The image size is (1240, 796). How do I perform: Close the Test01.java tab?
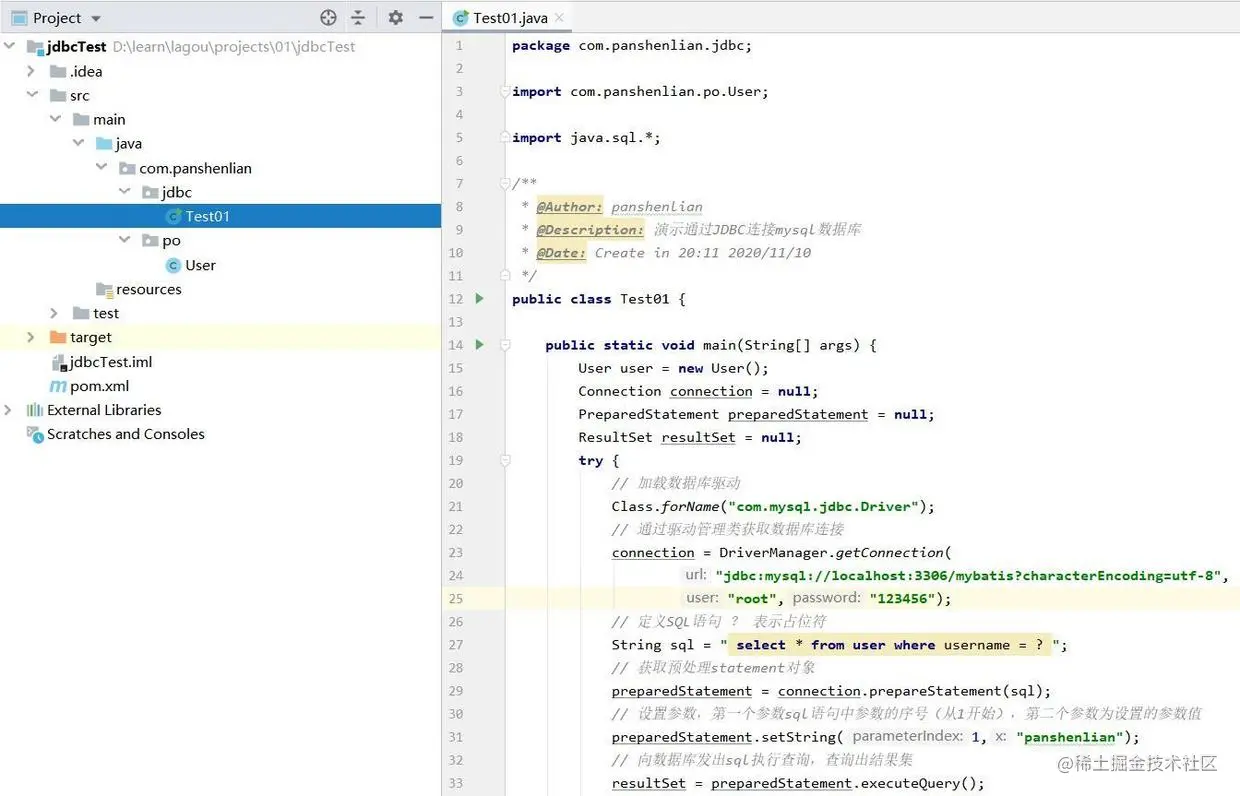[x=559, y=18]
